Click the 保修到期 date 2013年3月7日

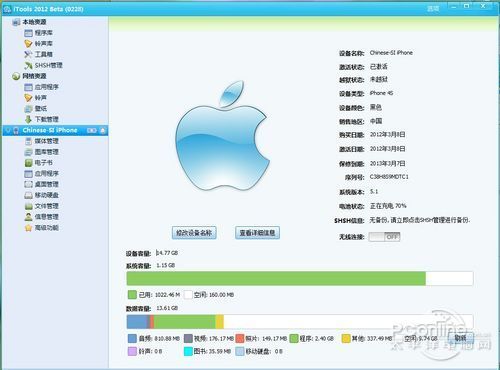pos(388,163)
